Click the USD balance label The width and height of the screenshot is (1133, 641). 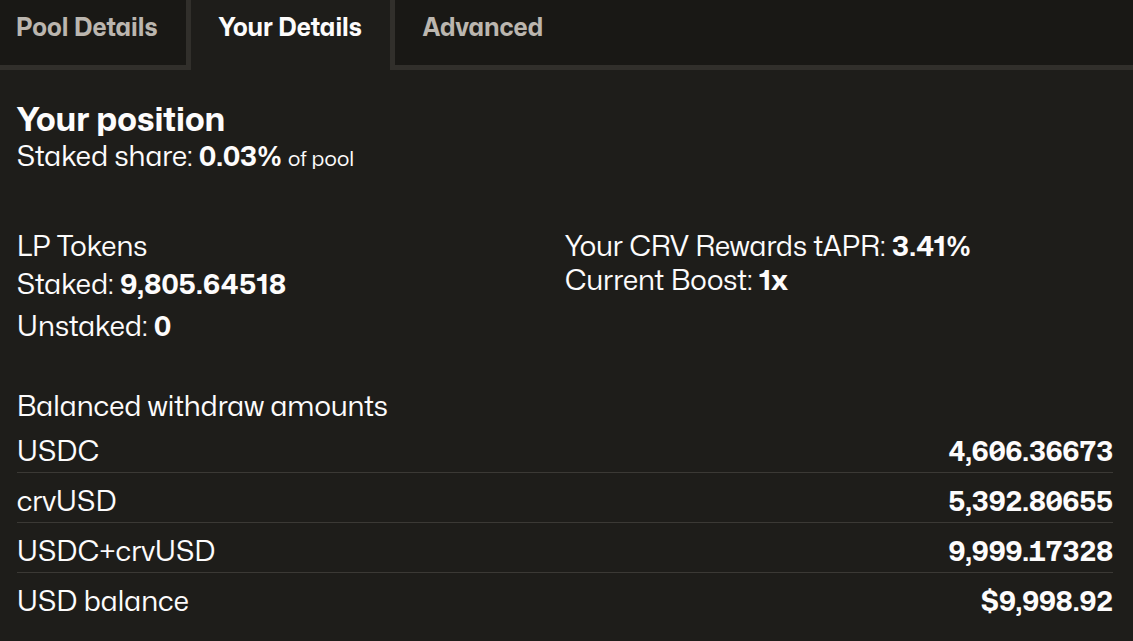click(x=103, y=601)
